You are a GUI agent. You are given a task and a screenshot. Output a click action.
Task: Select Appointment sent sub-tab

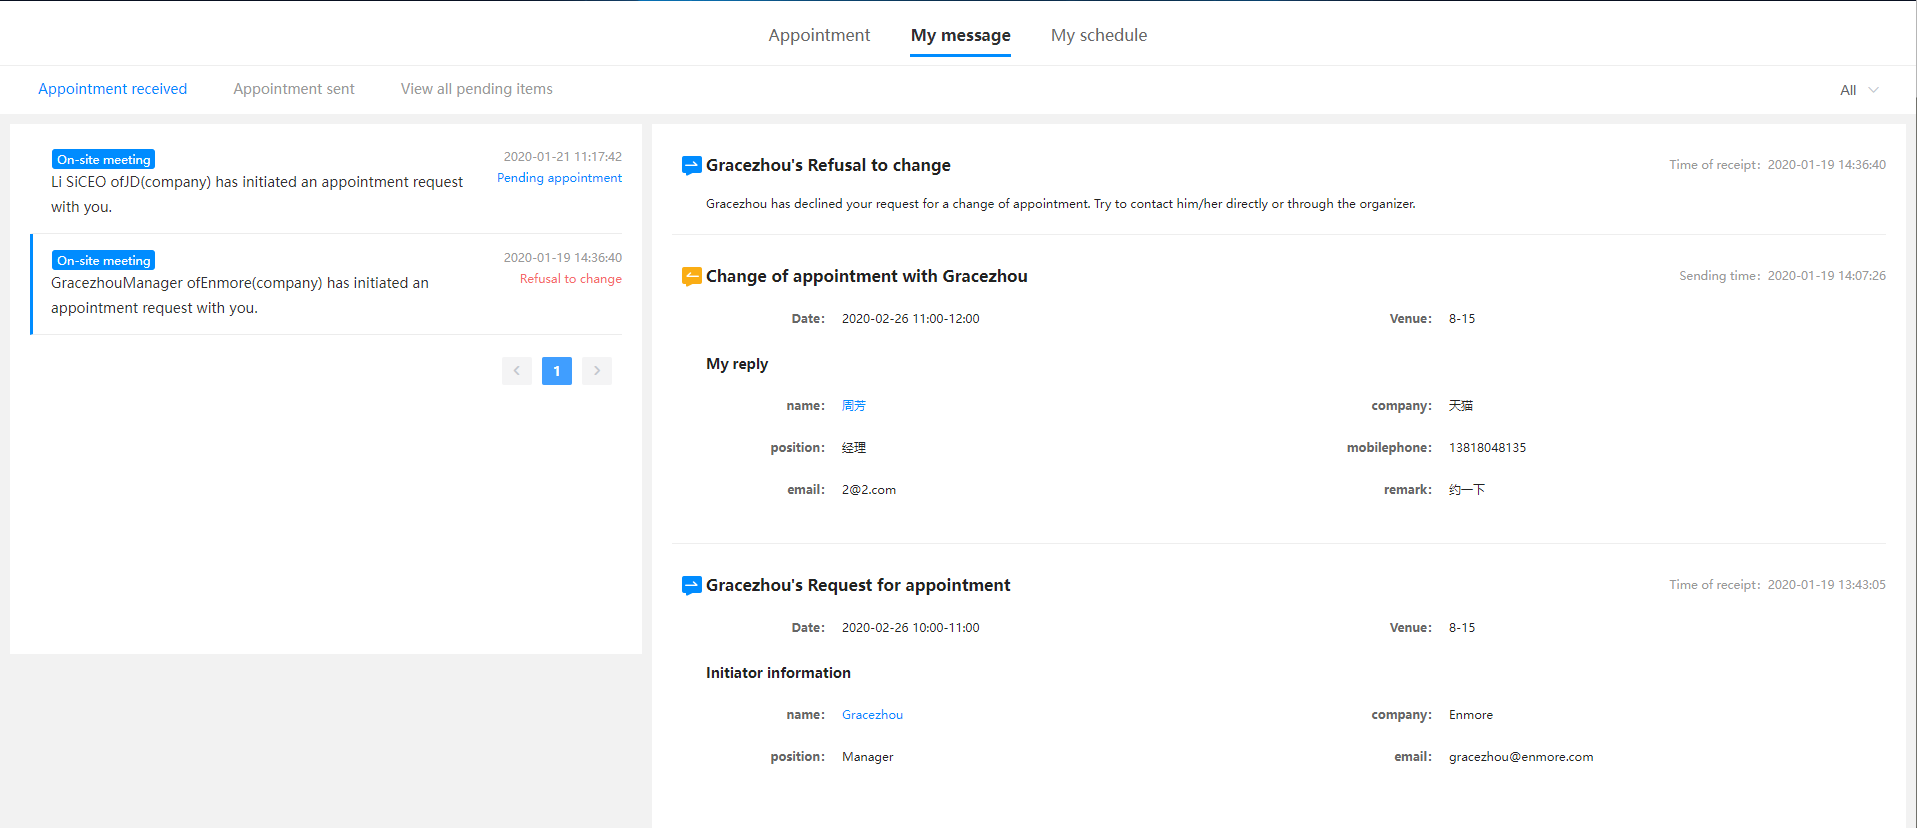pos(293,89)
